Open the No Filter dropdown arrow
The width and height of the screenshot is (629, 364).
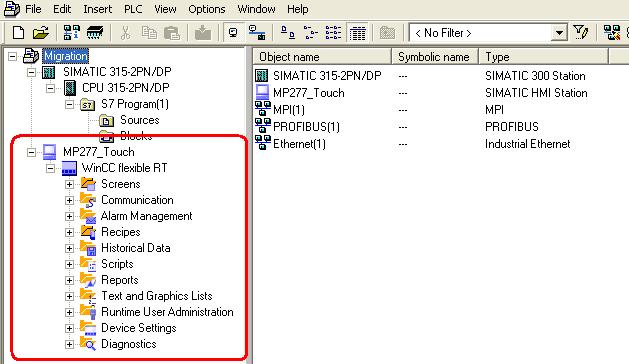click(559, 33)
